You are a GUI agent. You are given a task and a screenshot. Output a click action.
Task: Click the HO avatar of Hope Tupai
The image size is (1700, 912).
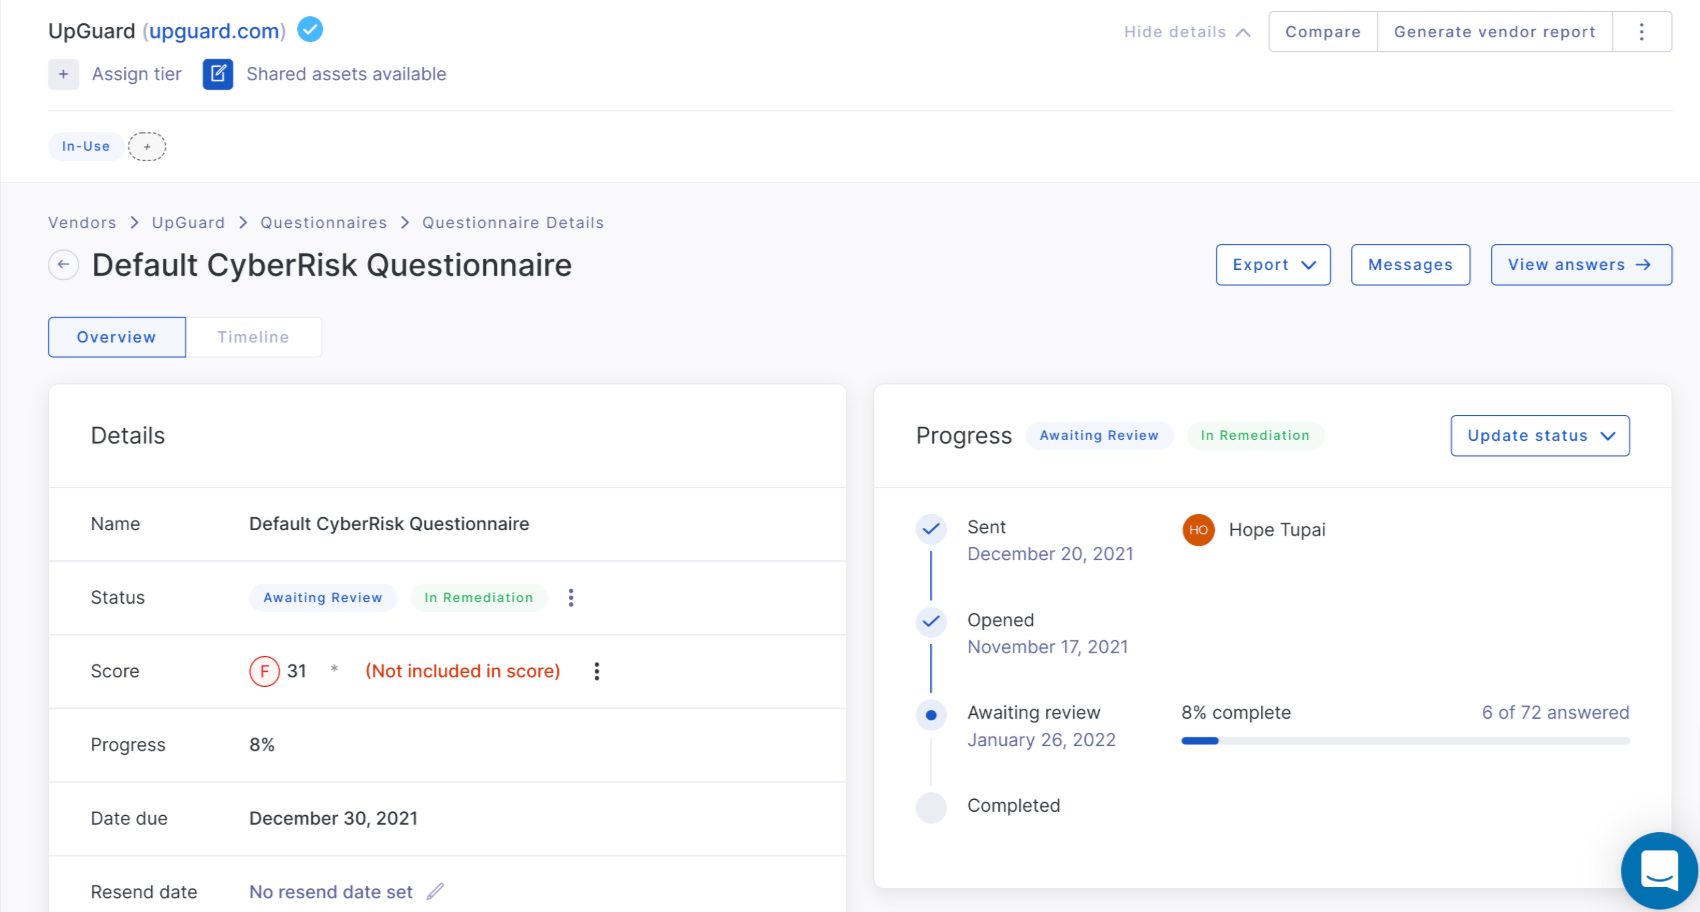coord(1198,530)
